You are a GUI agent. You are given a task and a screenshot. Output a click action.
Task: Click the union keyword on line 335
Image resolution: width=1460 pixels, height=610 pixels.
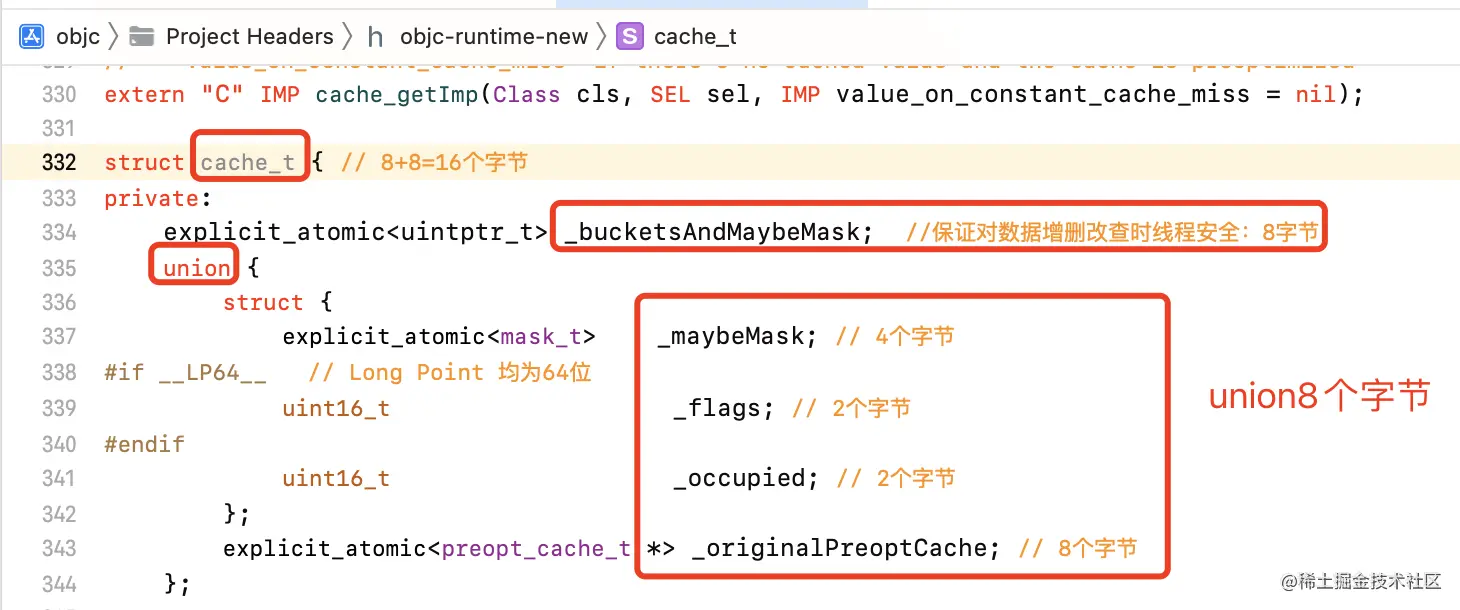pos(196,268)
